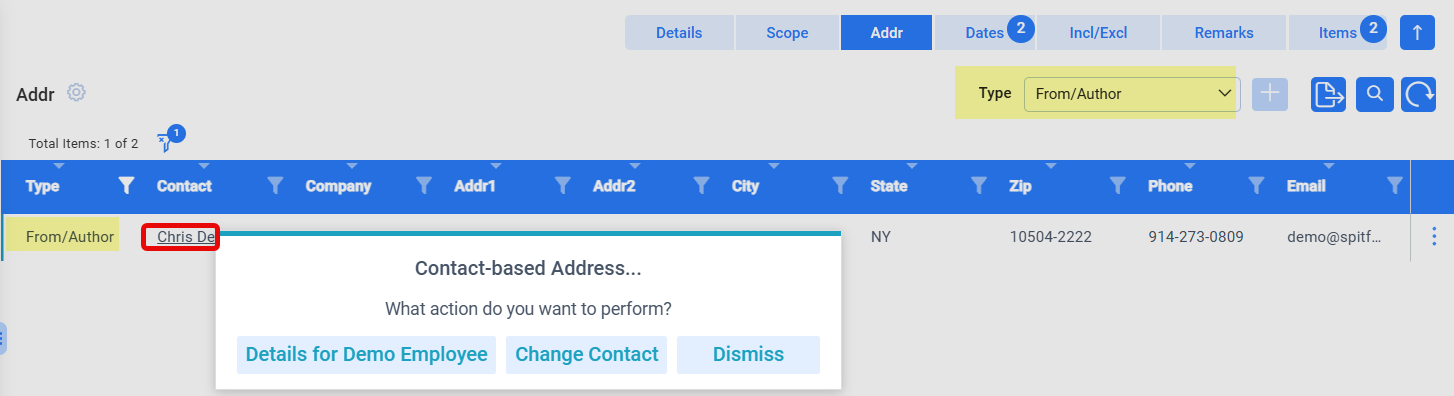Open the row's three-dot options menu
The height and width of the screenshot is (396, 1454).
(x=1434, y=237)
